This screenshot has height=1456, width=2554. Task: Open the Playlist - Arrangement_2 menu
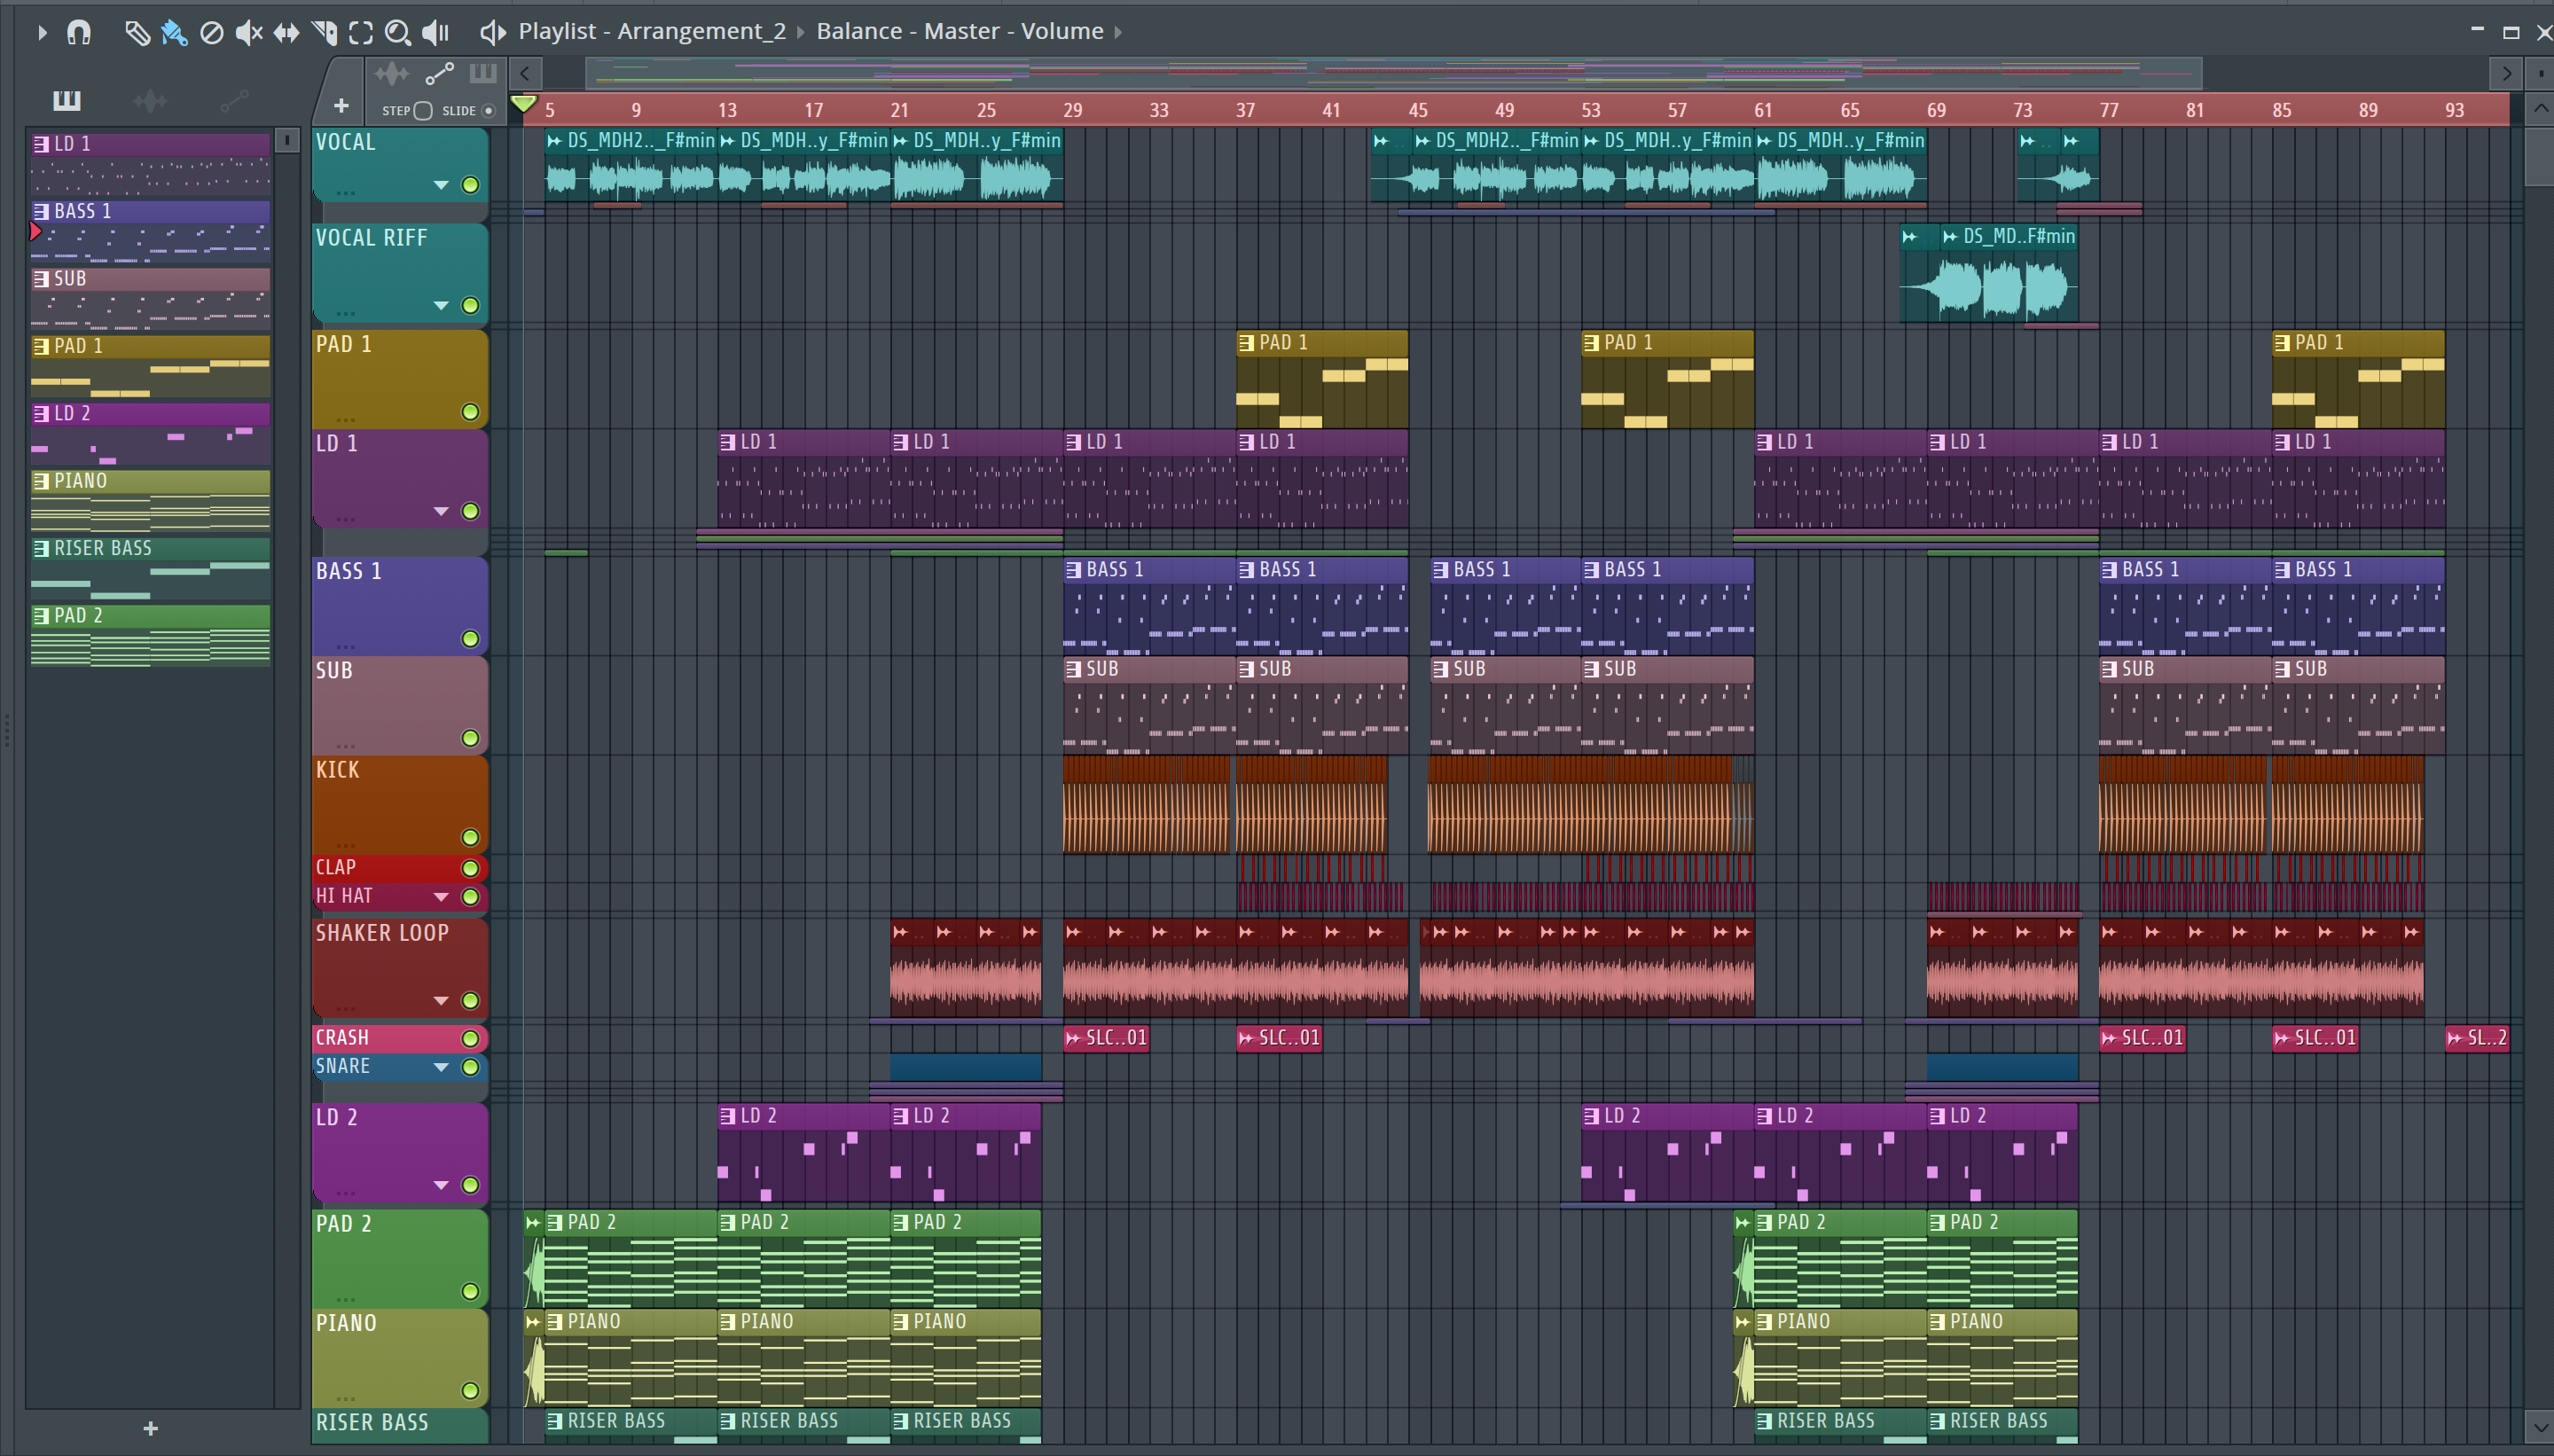pos(652,31)
